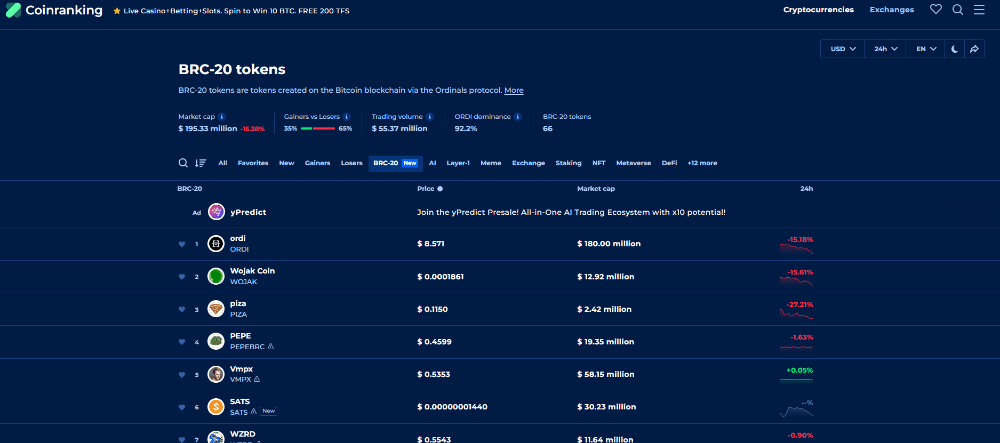Click the ordi coin logo

(216, 244)
